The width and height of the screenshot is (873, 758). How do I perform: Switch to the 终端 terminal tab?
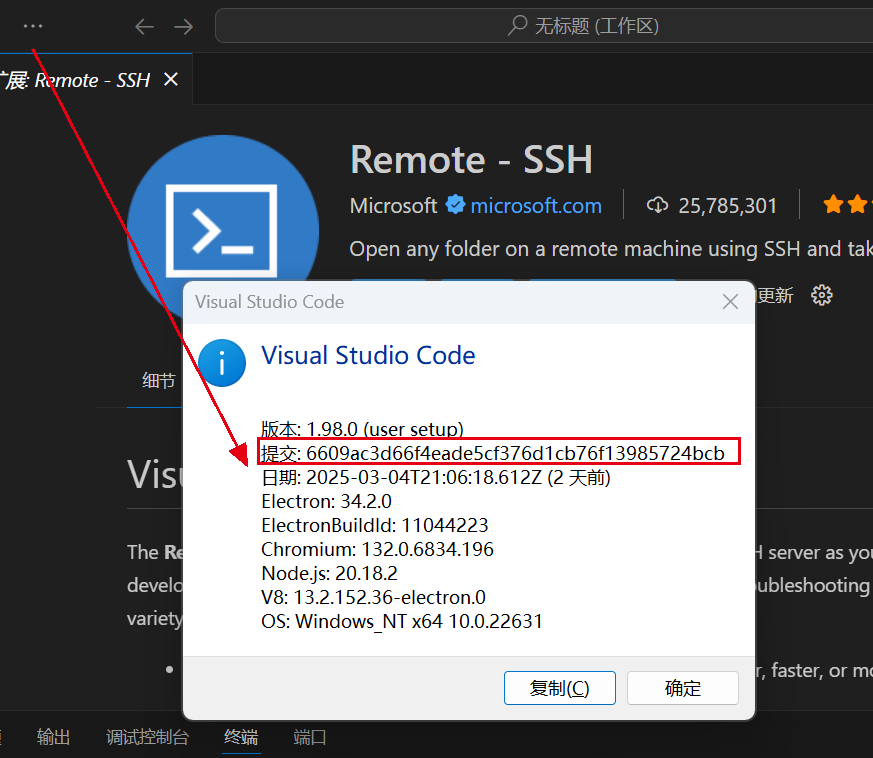click(x=241, y=737)
